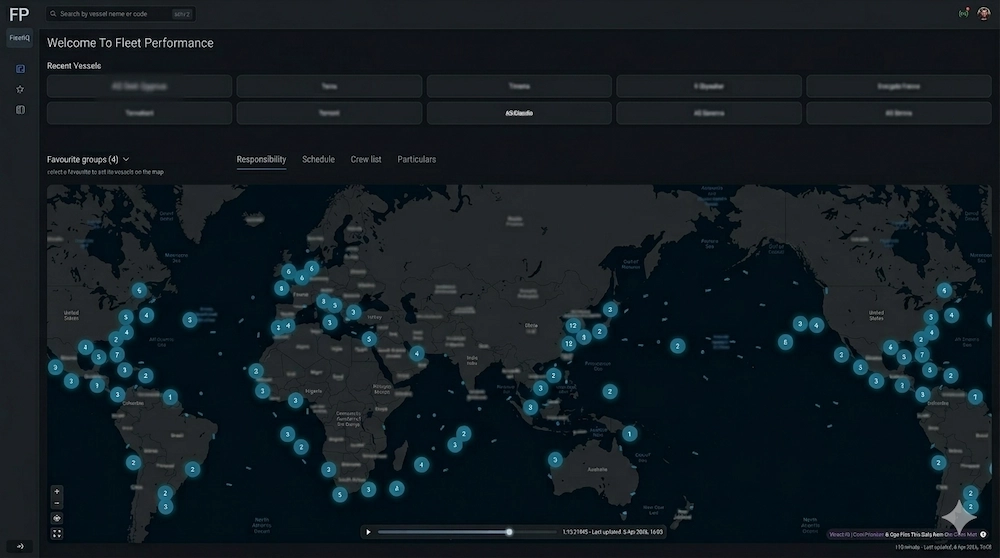The image size is (1000, 558).
Task: Open the AS Claudia recent vessel
Action: tap(519, 113)
